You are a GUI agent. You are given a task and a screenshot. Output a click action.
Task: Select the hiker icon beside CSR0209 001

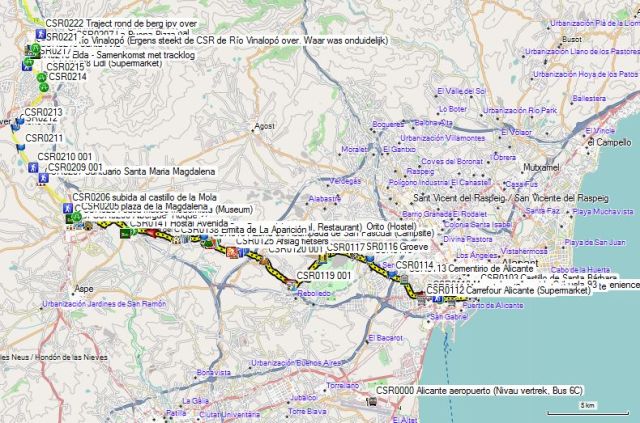click(x=34, y=169)
